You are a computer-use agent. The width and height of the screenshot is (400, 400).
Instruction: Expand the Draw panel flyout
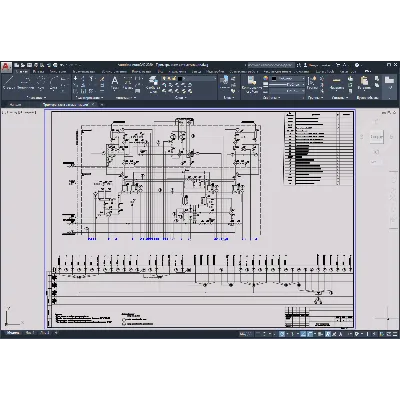point(36,98)
